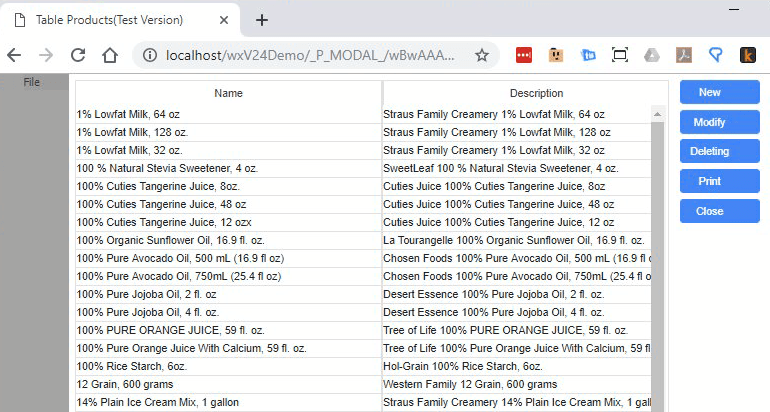Screen dimensions: 770x412
Task: Go to the browser home page icon
Action: click(x=109, y=56)
